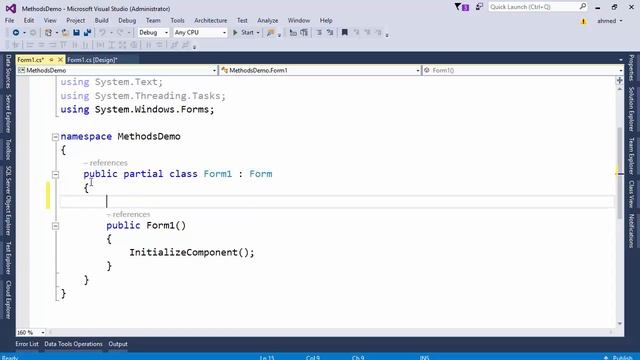Open the Tools menu
The image size is (640, 360).
[x=177, y=20]
